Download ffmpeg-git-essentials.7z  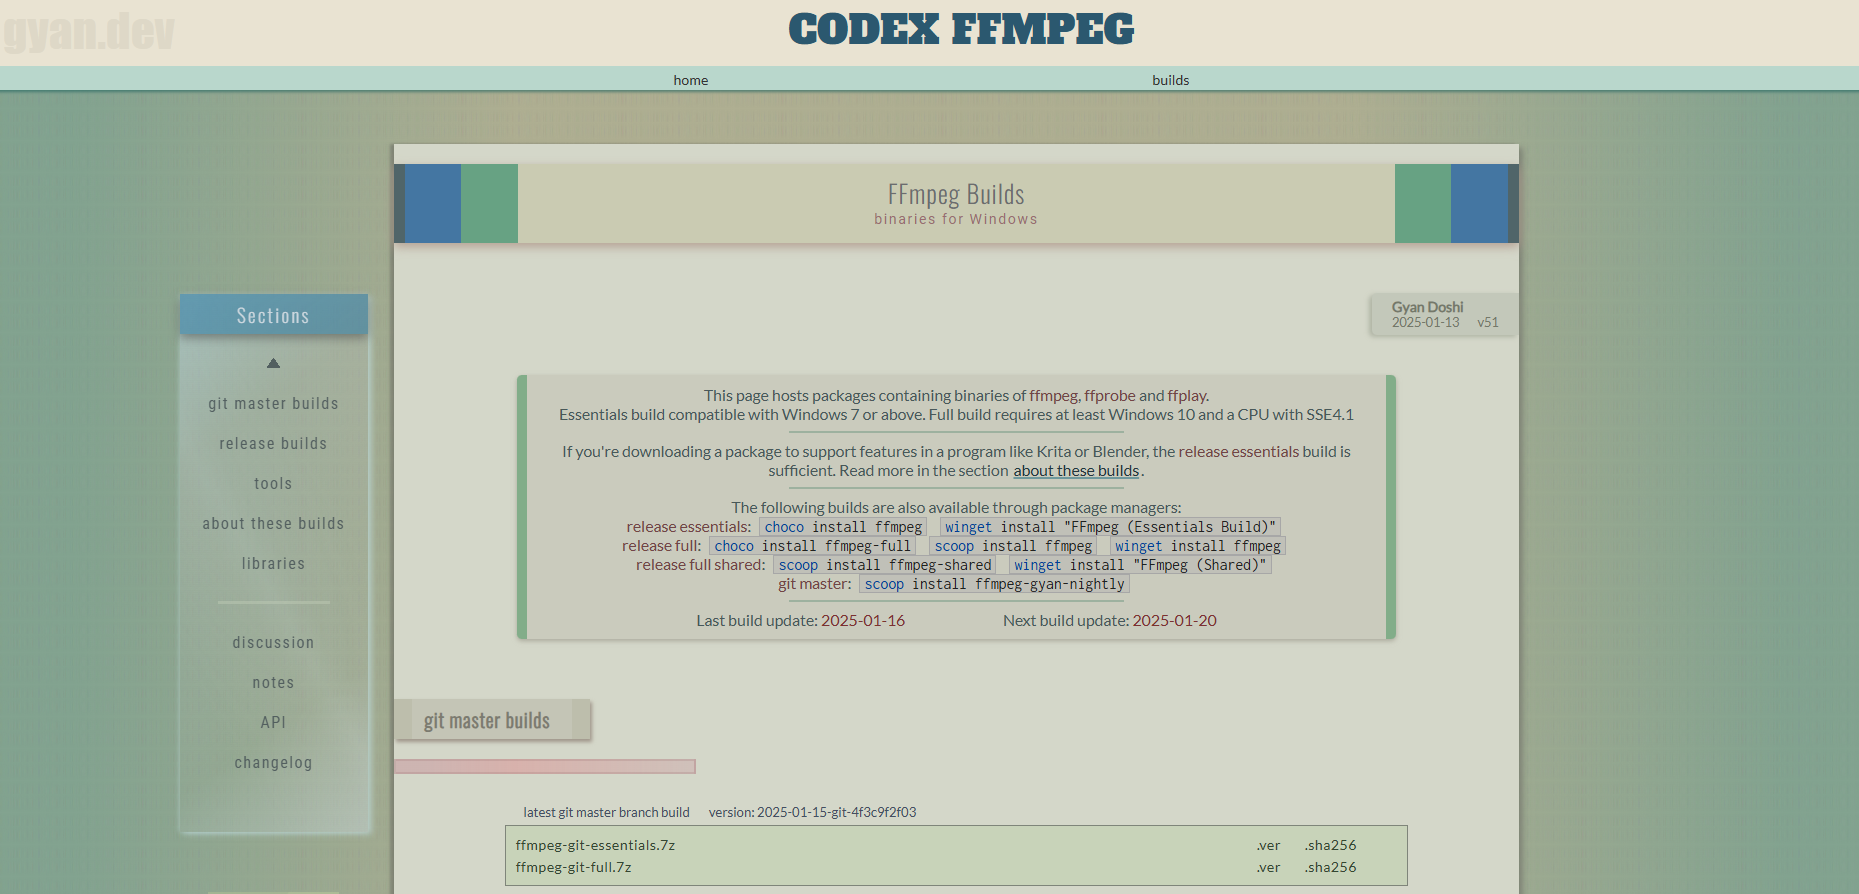[595, 845]
